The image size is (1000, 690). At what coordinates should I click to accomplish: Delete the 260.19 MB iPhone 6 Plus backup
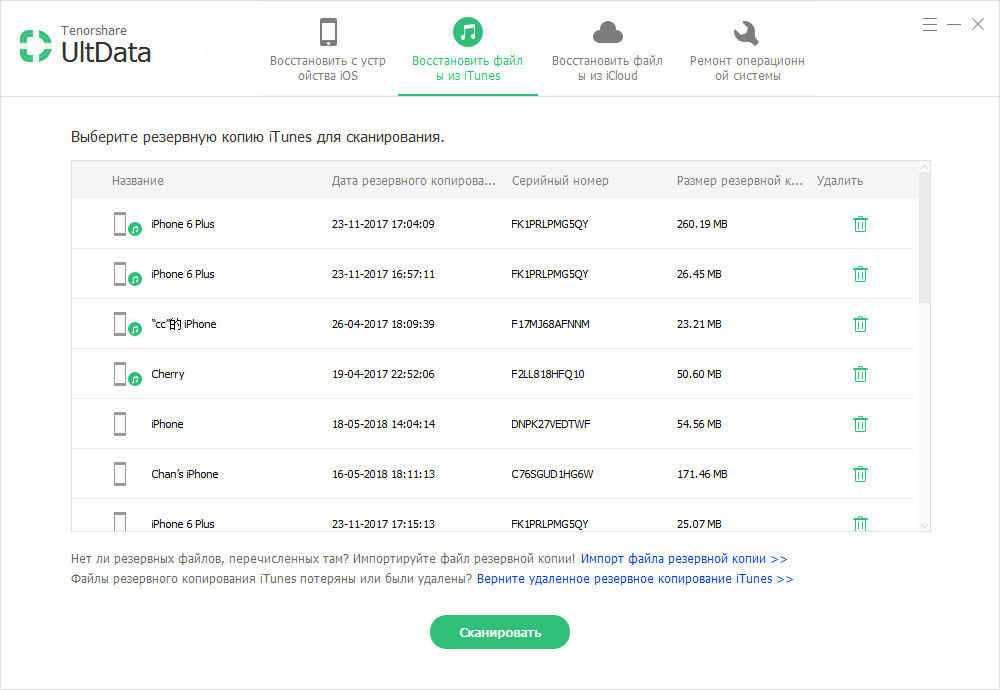859,224
